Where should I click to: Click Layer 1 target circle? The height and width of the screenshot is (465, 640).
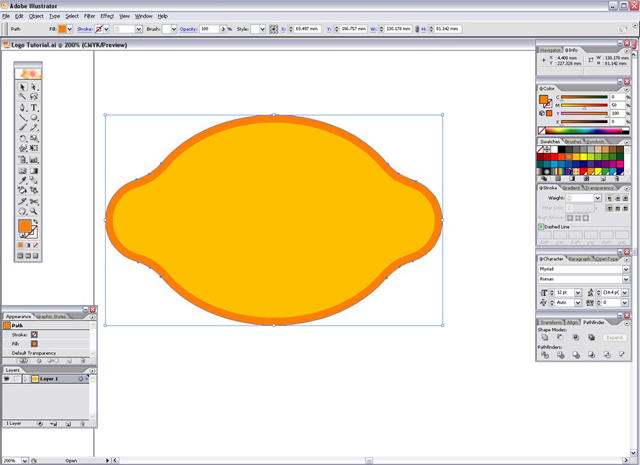[80, 379]
